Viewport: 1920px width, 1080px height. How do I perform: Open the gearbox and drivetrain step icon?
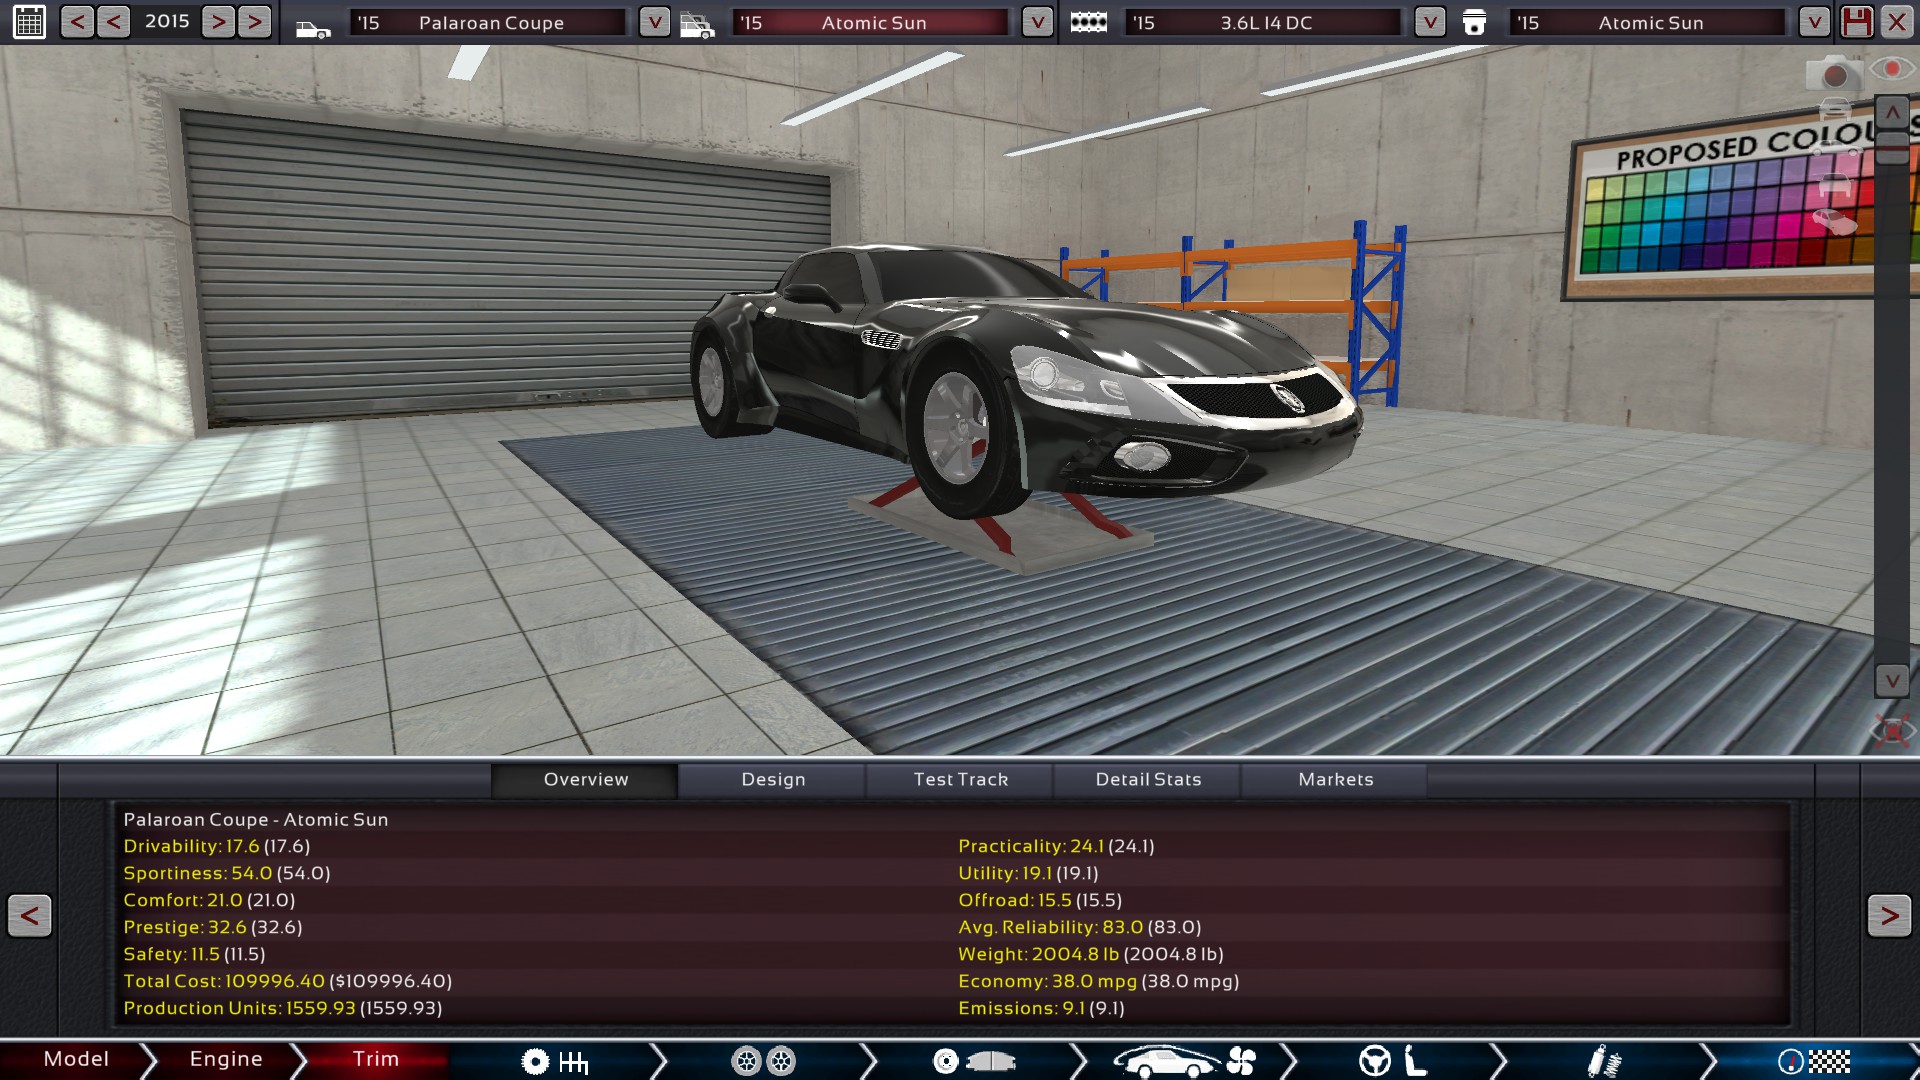(555, 1061)
